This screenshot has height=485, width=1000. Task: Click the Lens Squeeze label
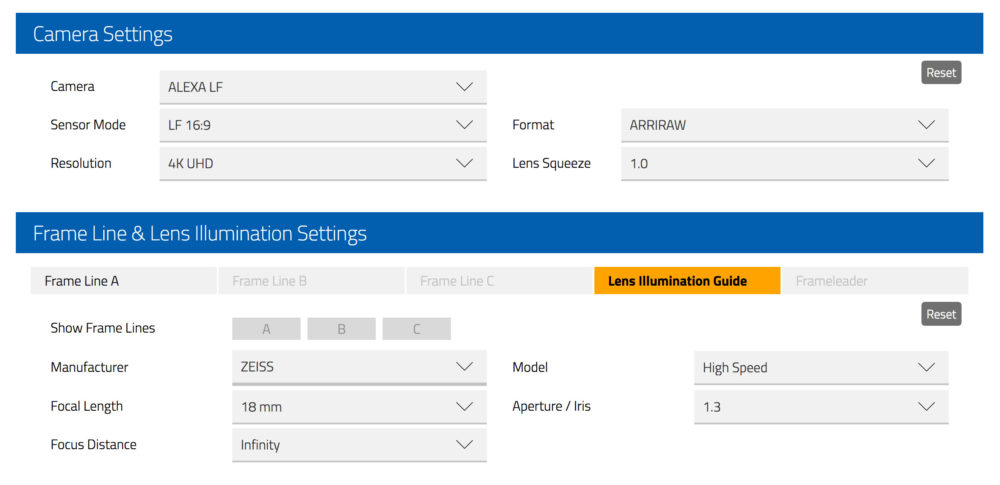tap(552, 163)
